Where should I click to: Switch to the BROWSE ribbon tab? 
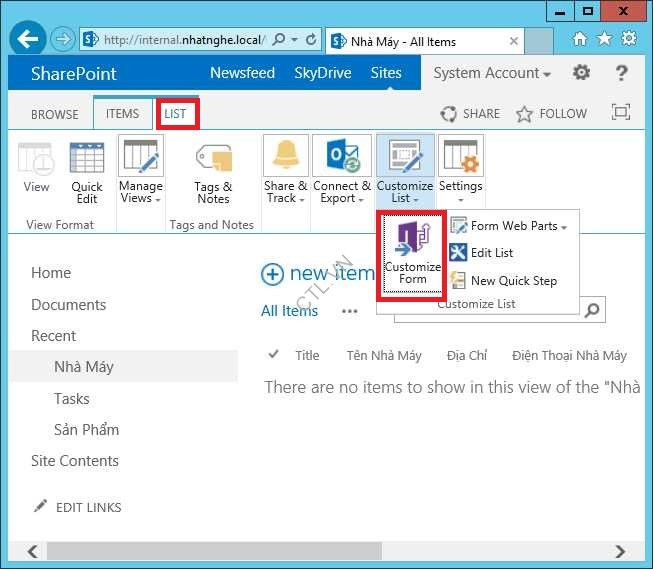pos(54,114)
